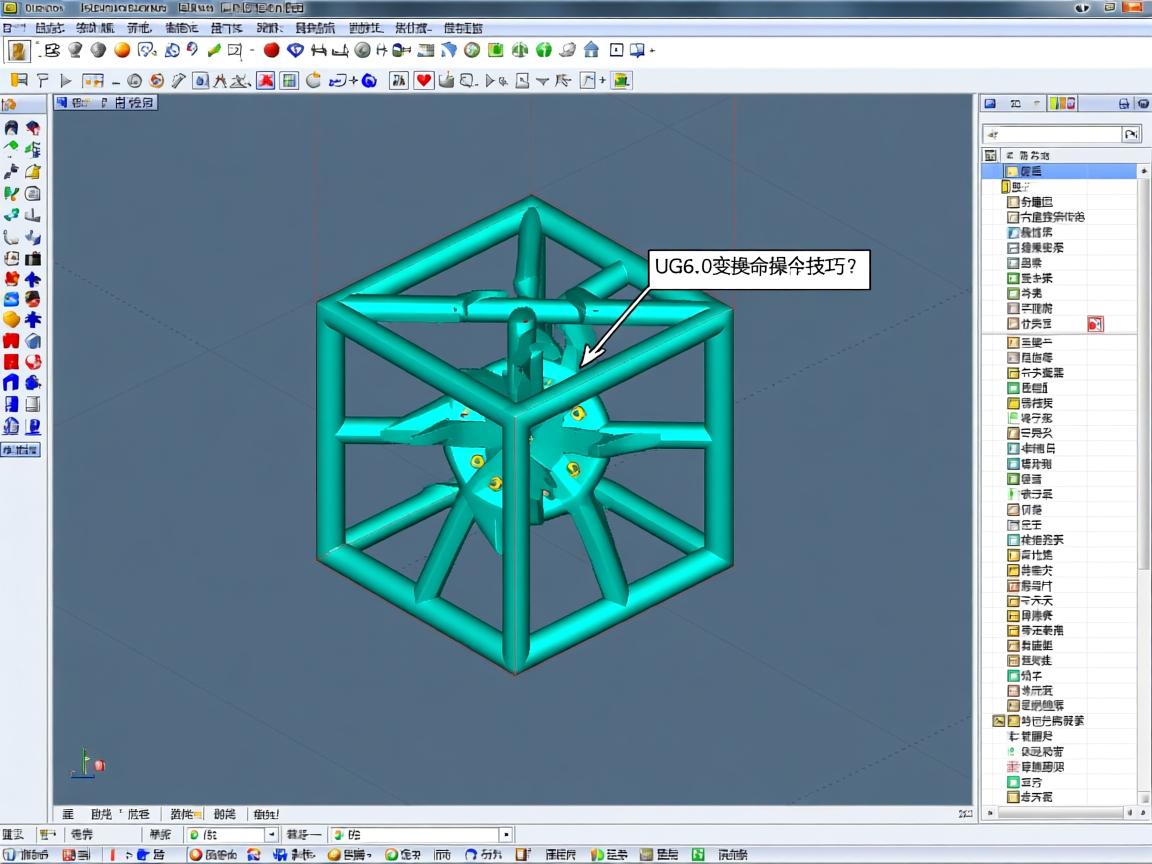This screenshot has height=864, width=1152.
Task: Click the green pencil icon in top toolbar
Action: (214, 50)
